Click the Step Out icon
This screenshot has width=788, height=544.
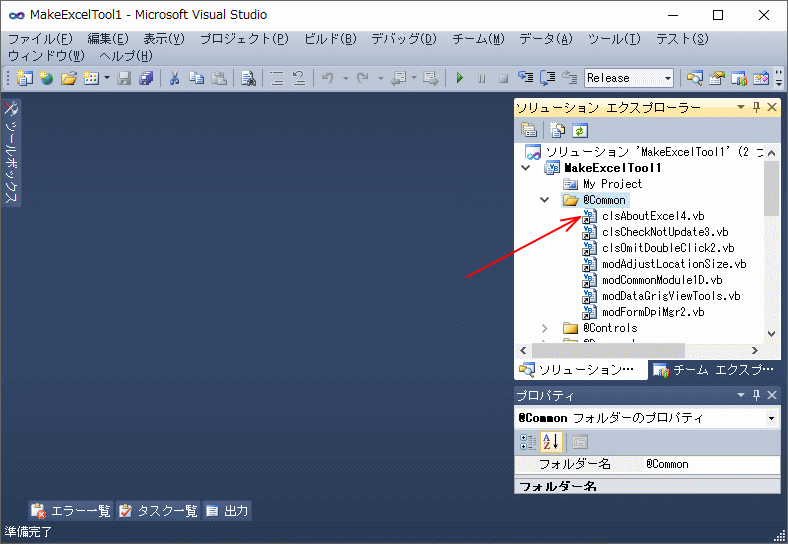pyautogui.click(x=569, y=78)
